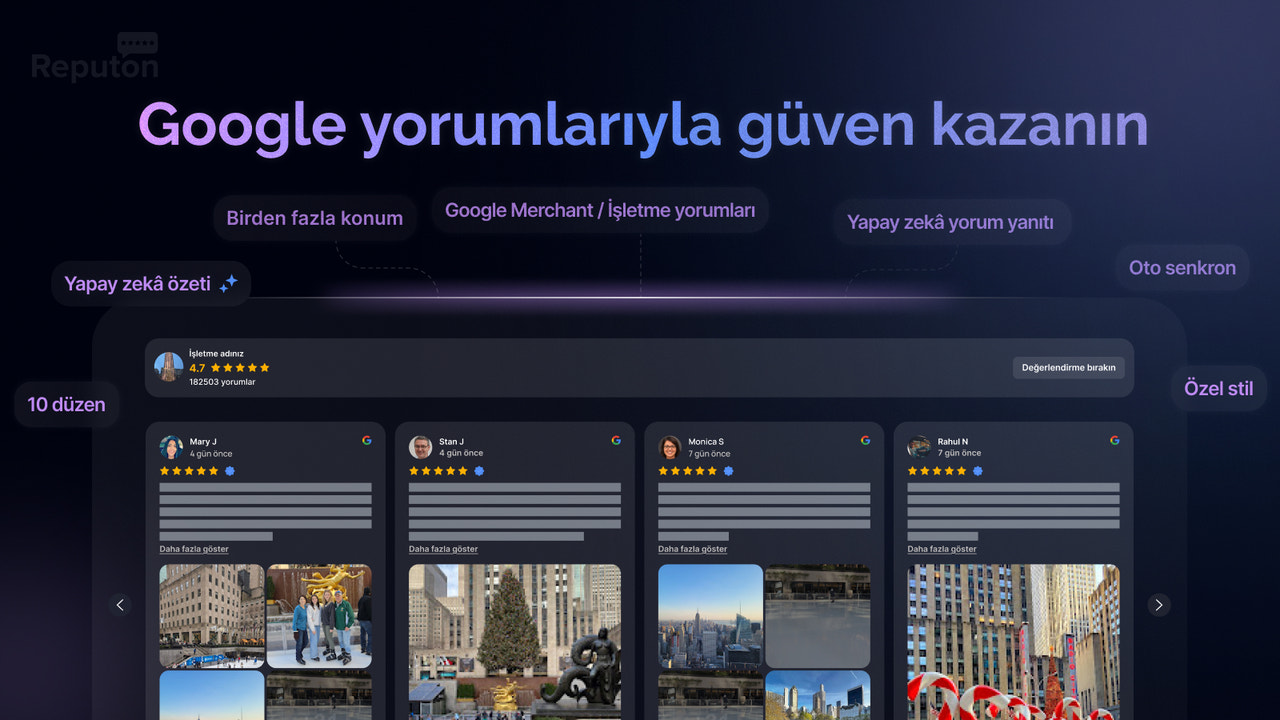Click 4 gün önce under Mary J
This screenshot has height=720, width=1280.
pyautogui.click(x=211, y=454)
